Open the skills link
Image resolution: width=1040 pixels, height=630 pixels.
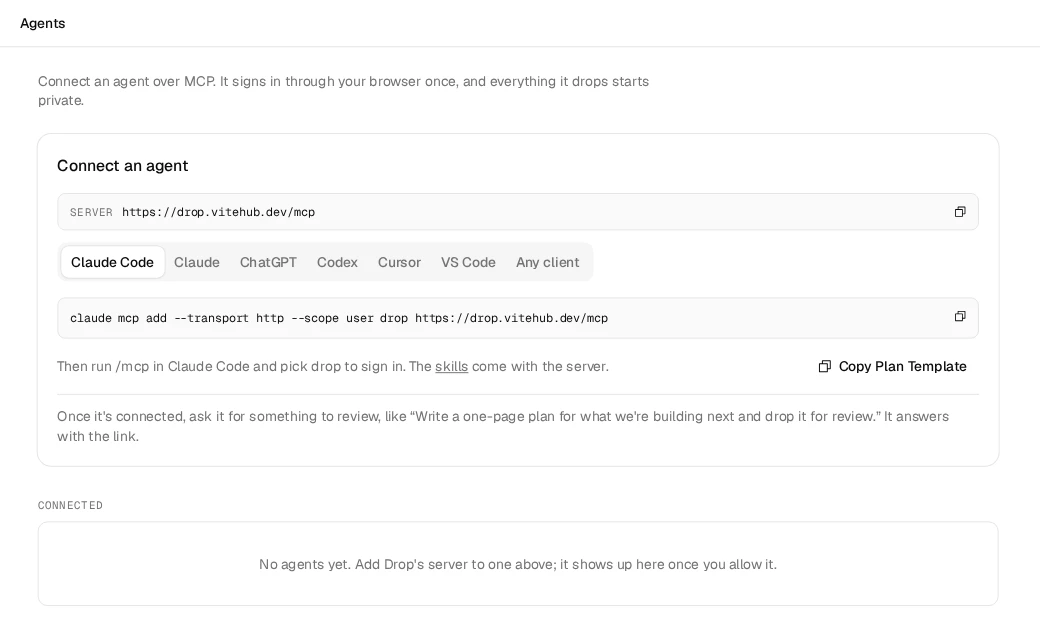tap(451, 367)
